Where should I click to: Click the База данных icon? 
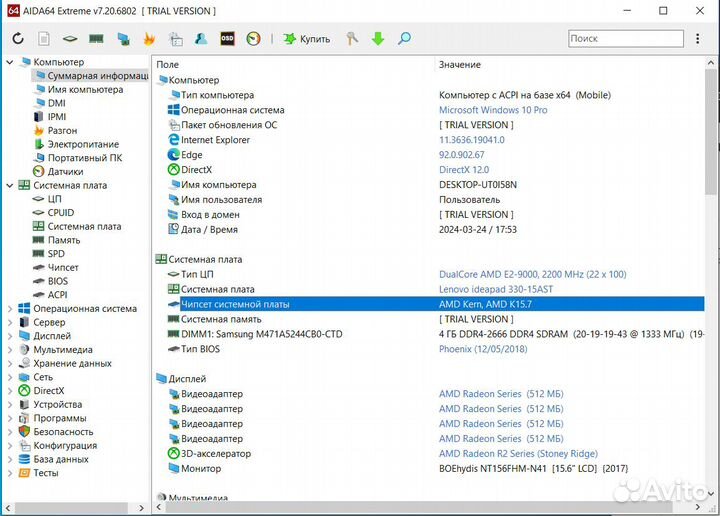click(x=24, y=460)
